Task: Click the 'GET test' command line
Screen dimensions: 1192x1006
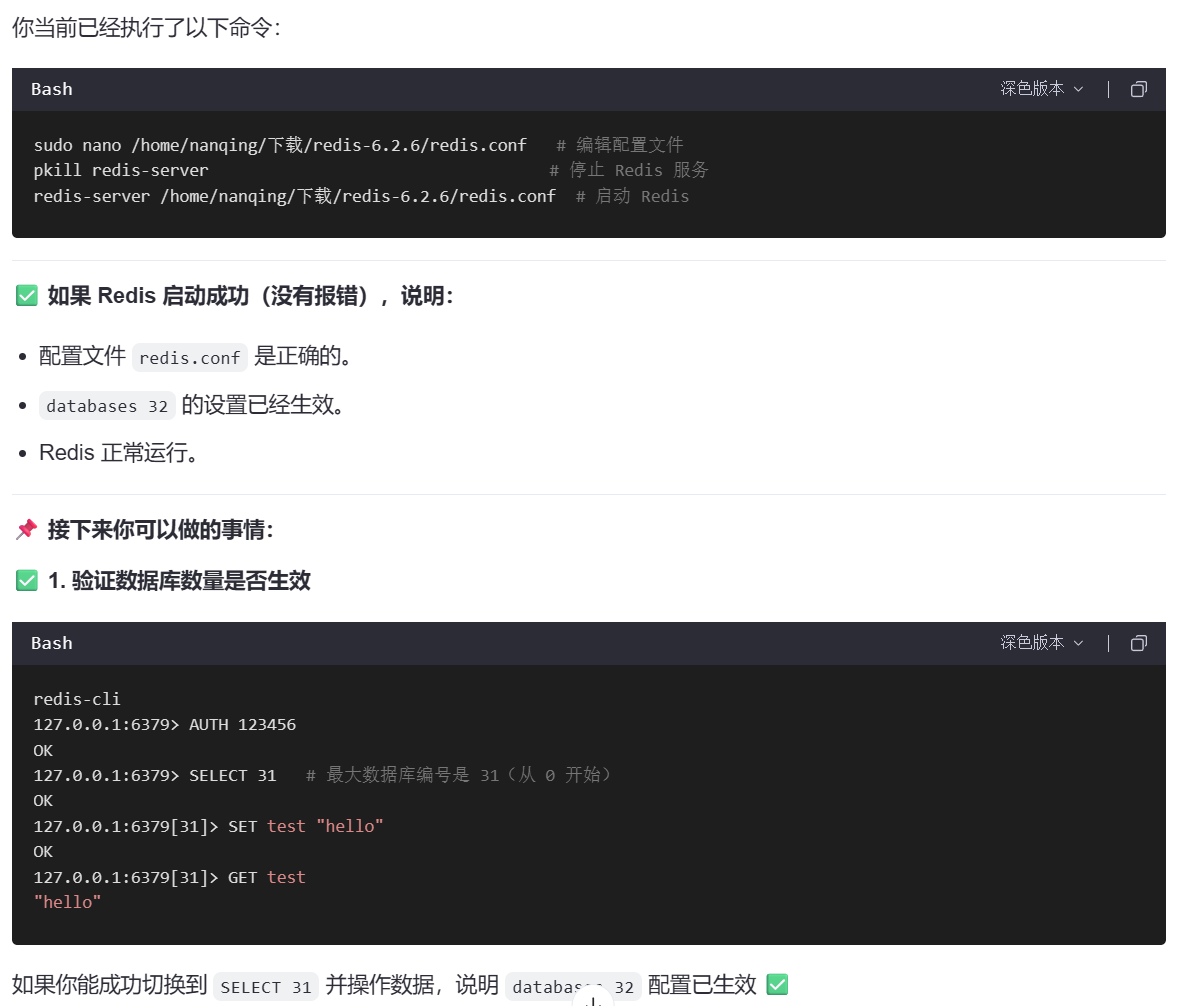Action: click(x=169, y=877)
